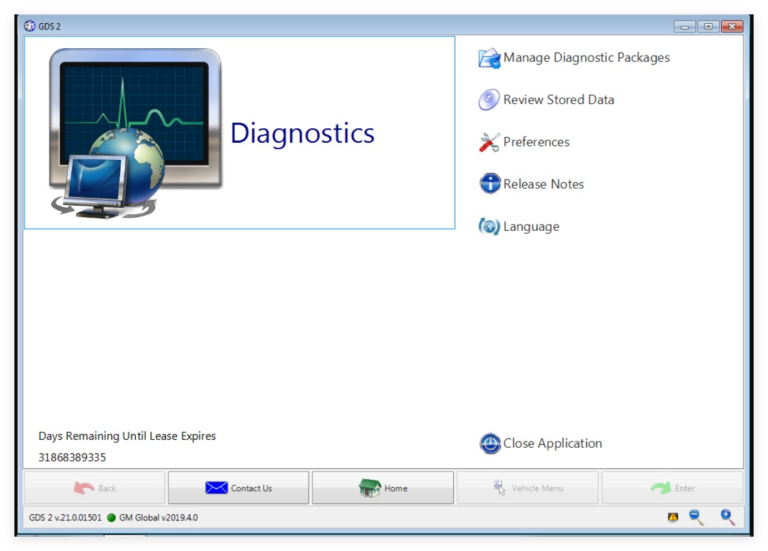The width and height of the screenshot is (768, 551).
Task: Click the Release Notes info icon
Action: tap(489, 184)
